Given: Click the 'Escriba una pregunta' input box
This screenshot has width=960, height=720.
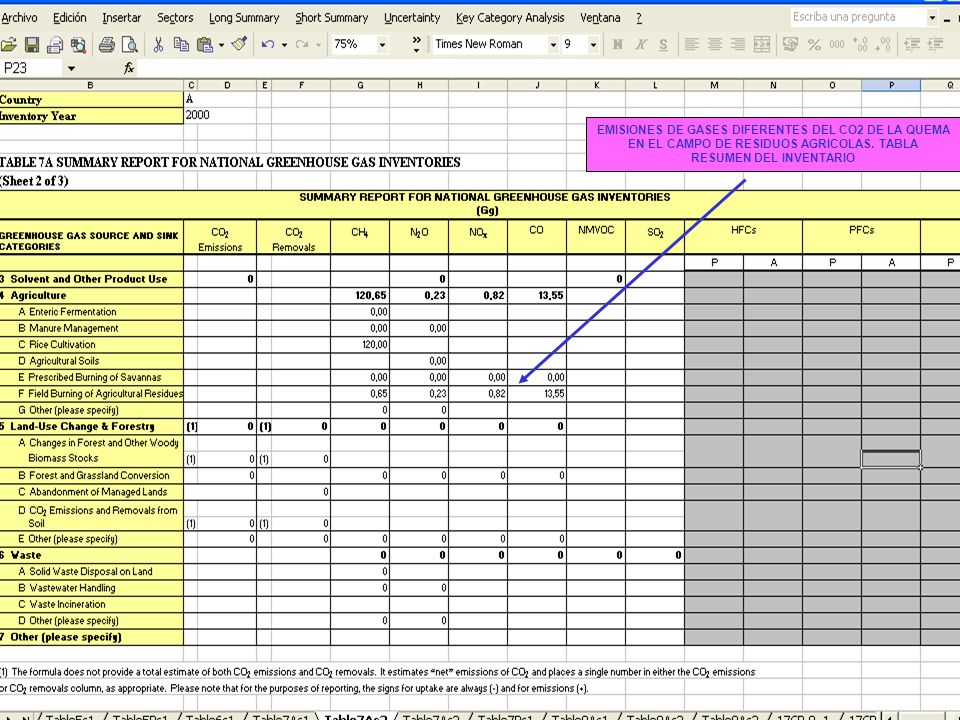Looking at the screenshot, I should [858, 17].
